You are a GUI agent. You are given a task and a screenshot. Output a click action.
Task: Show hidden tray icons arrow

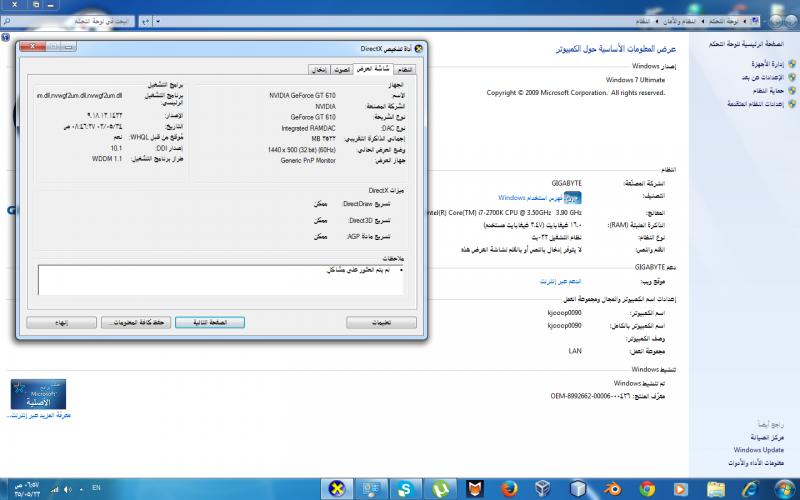[x=81, y=489]
